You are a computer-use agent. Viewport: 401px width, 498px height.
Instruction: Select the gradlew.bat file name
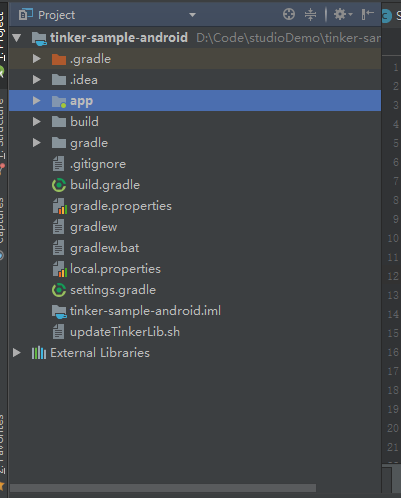point(105,248)
